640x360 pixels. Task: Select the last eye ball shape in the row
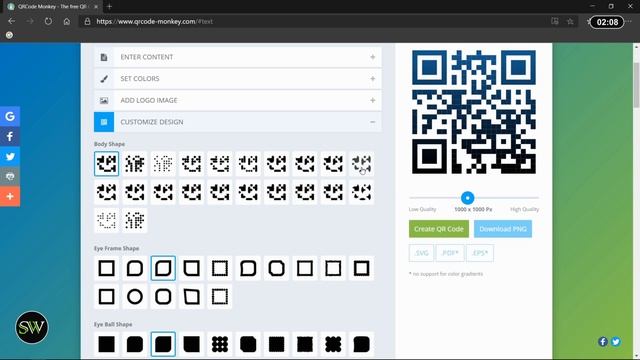click(362, 344)
